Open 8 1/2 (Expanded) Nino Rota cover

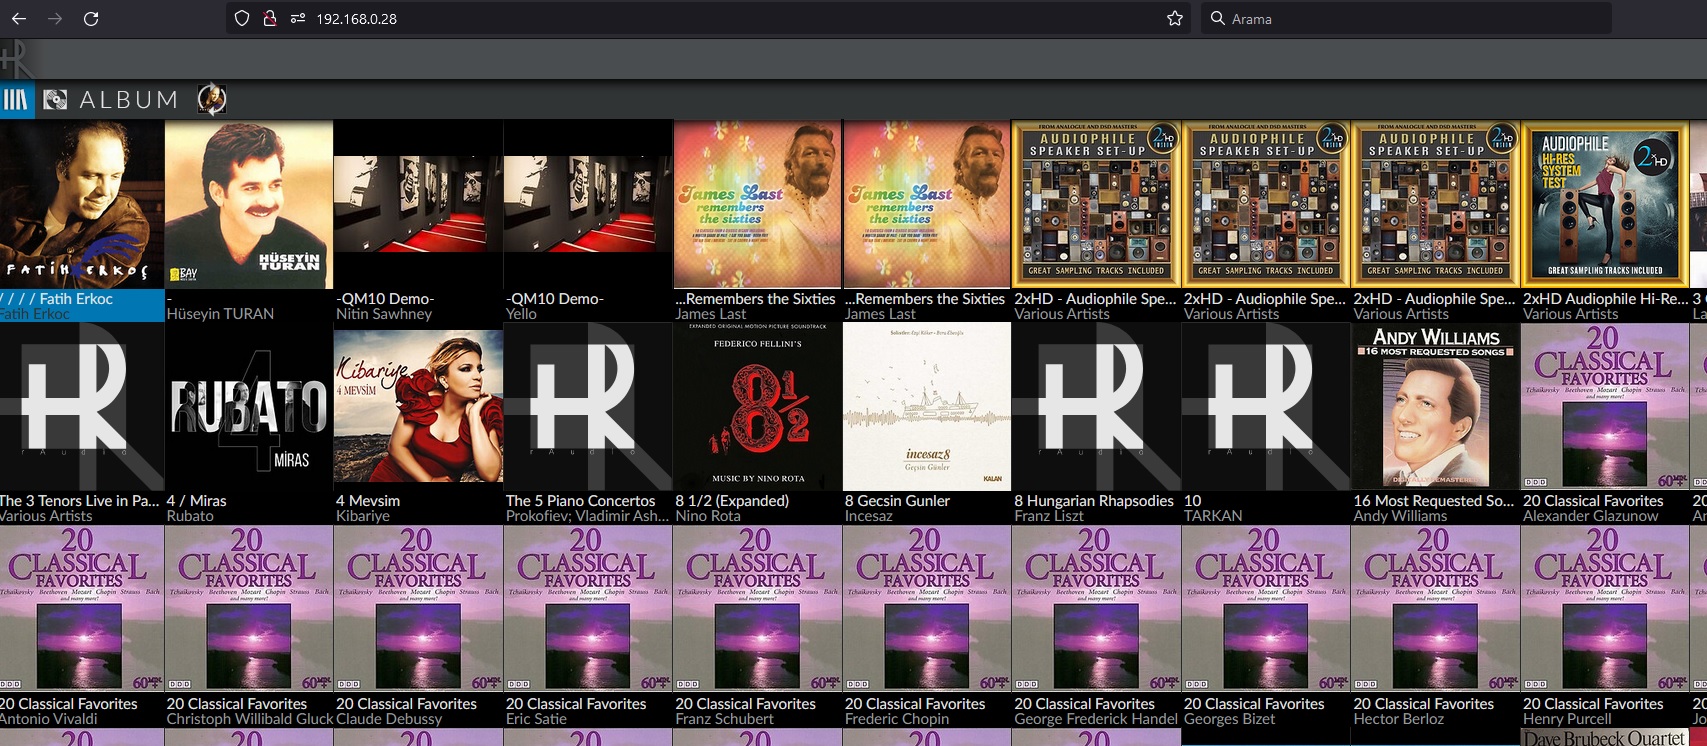pos(758,407)
